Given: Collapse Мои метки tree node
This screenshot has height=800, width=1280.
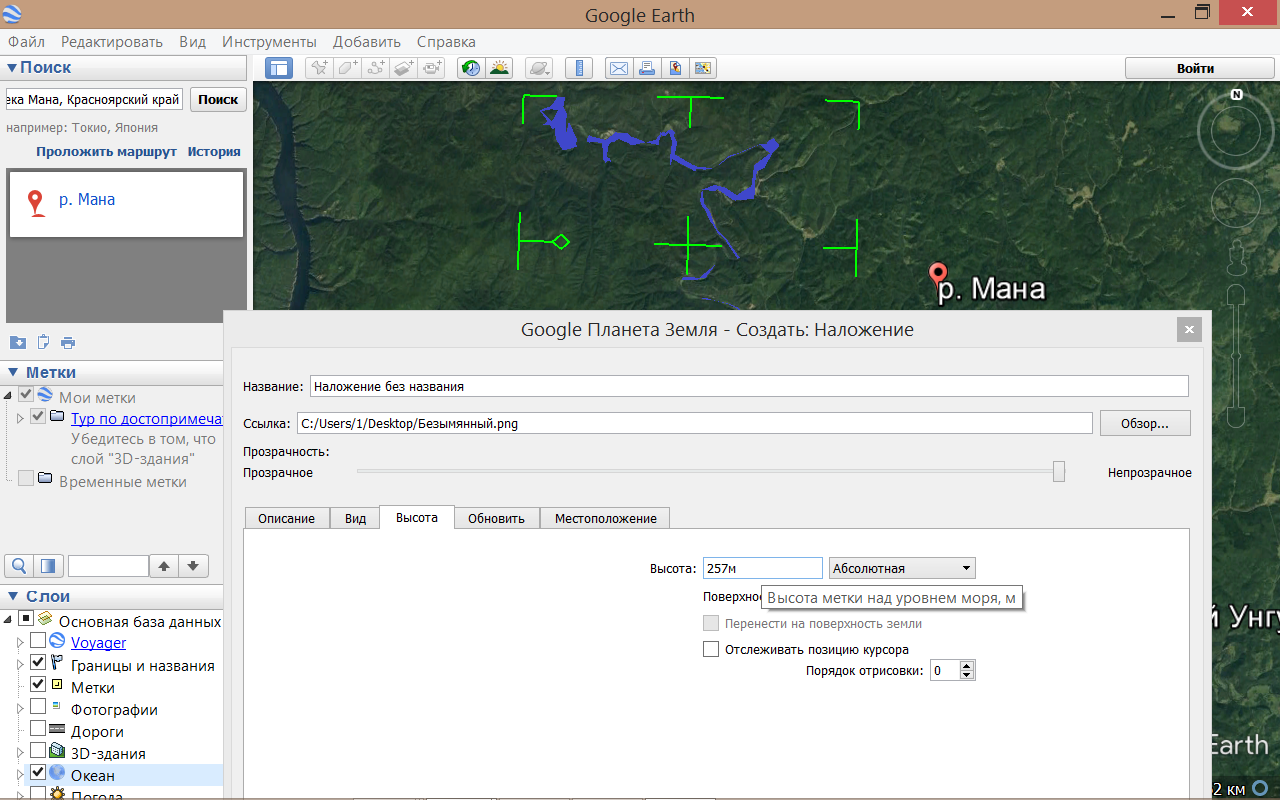Looking at the screenshot, I should 9,396.
